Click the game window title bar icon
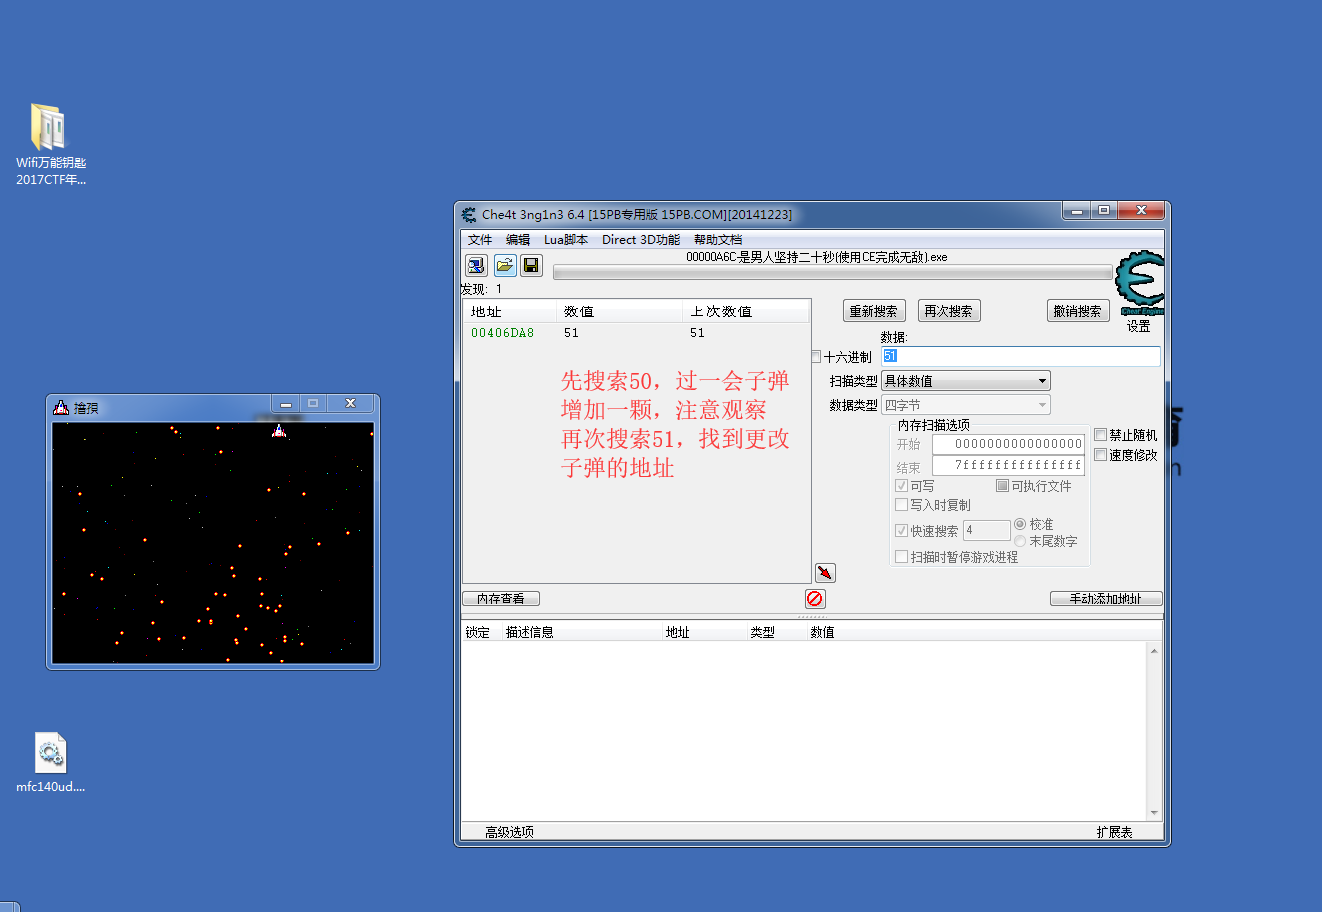The image size is (1322, 912). point(61,407)
